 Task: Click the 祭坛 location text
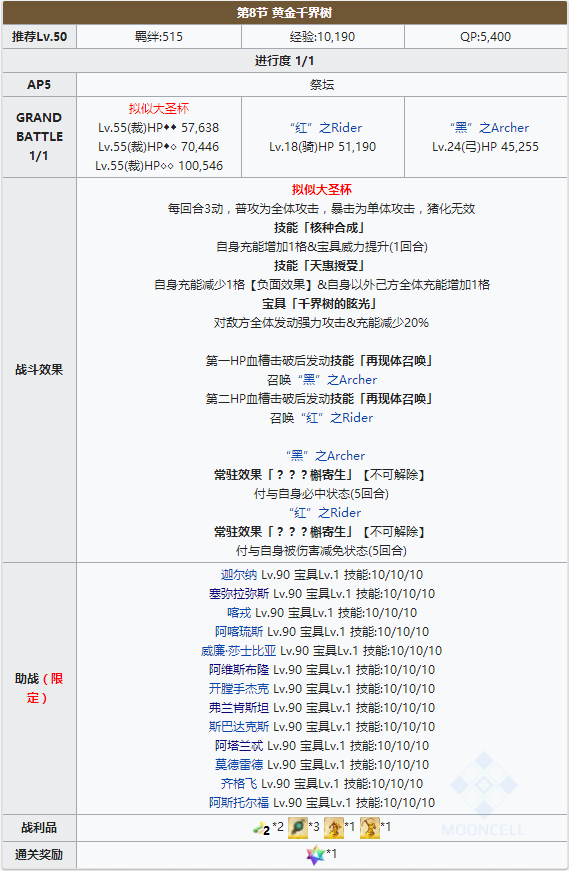pyautogui.click(x=322, y=85)
